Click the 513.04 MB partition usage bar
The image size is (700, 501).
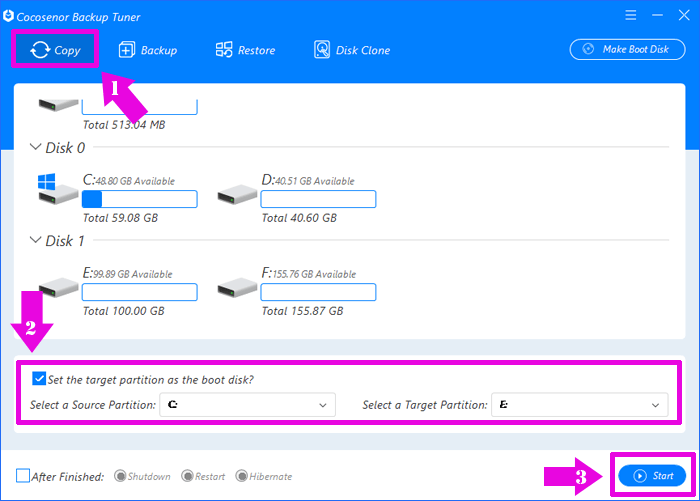[140, 107]
